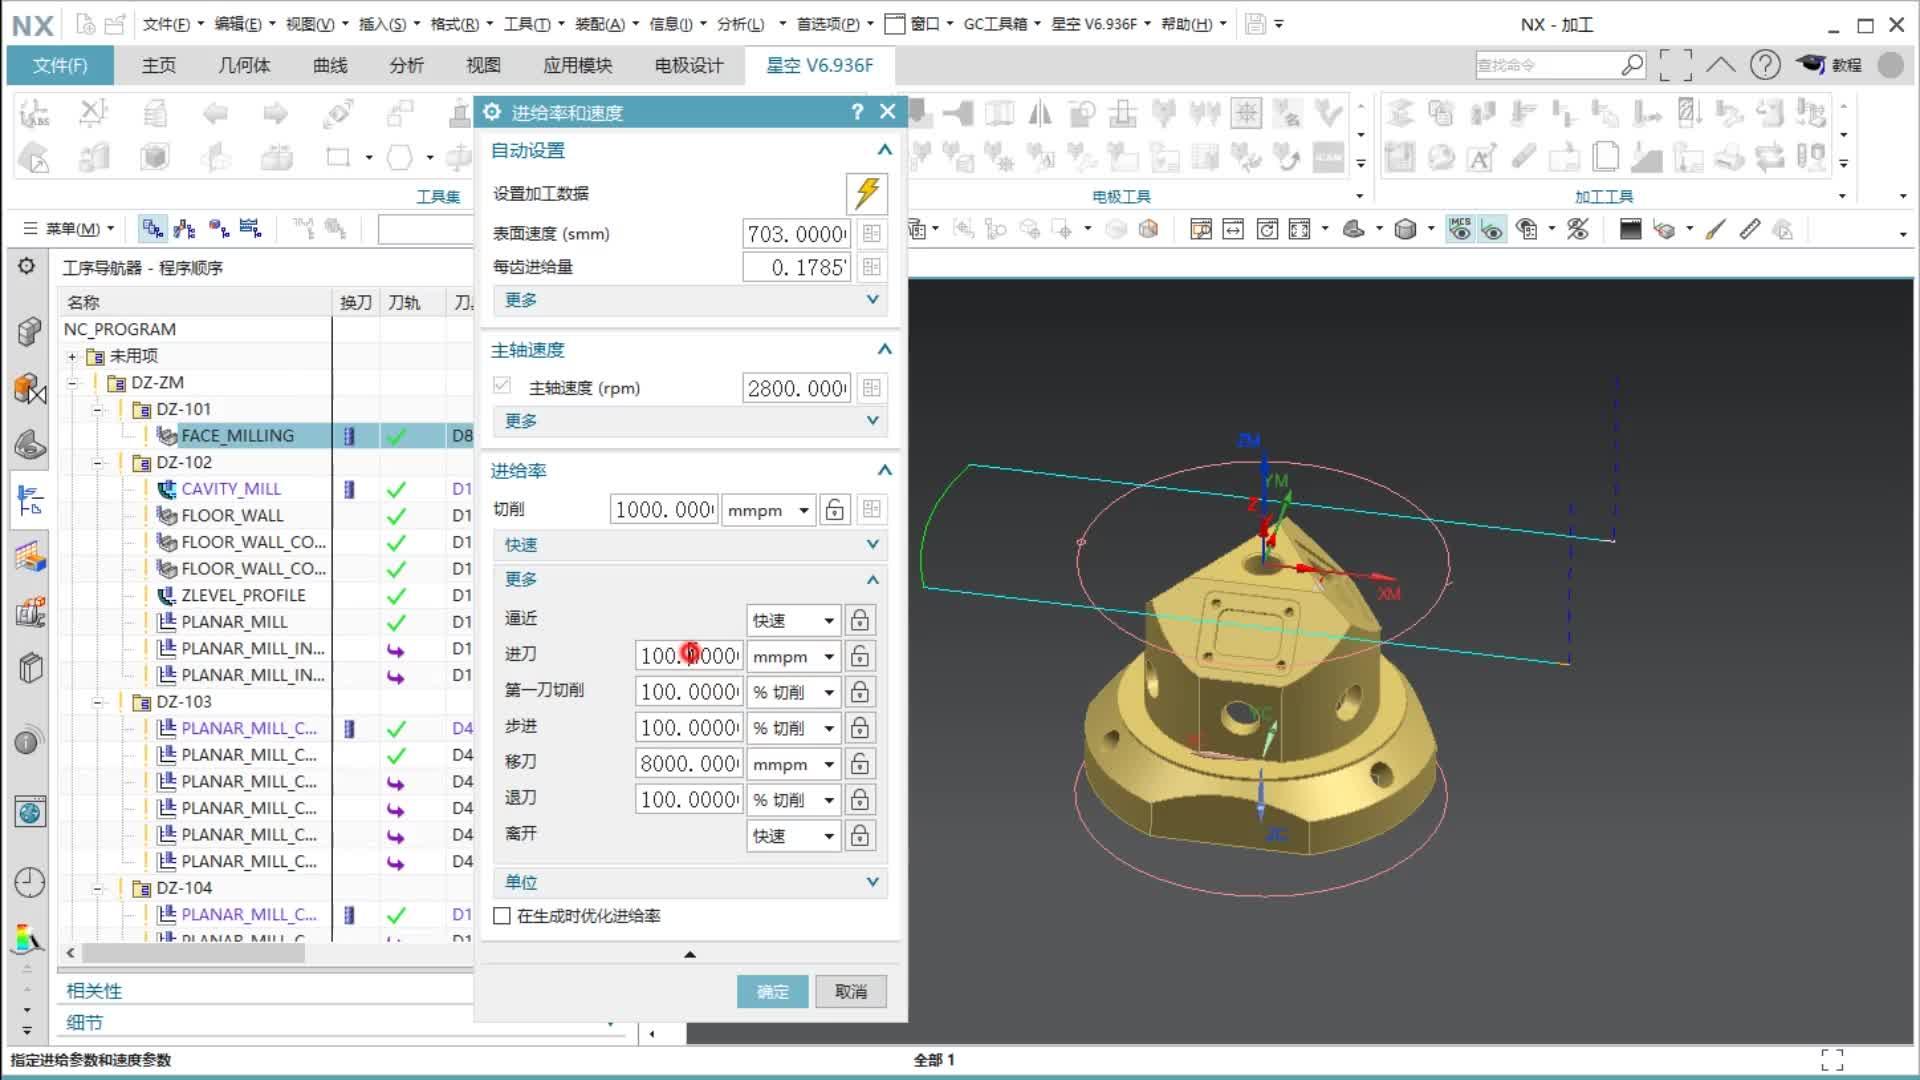Toggle the lock on the Retract (退刀) row
Image resolution: width=1920 pixels, height=1080 pixels.
[x=859, y=800]
